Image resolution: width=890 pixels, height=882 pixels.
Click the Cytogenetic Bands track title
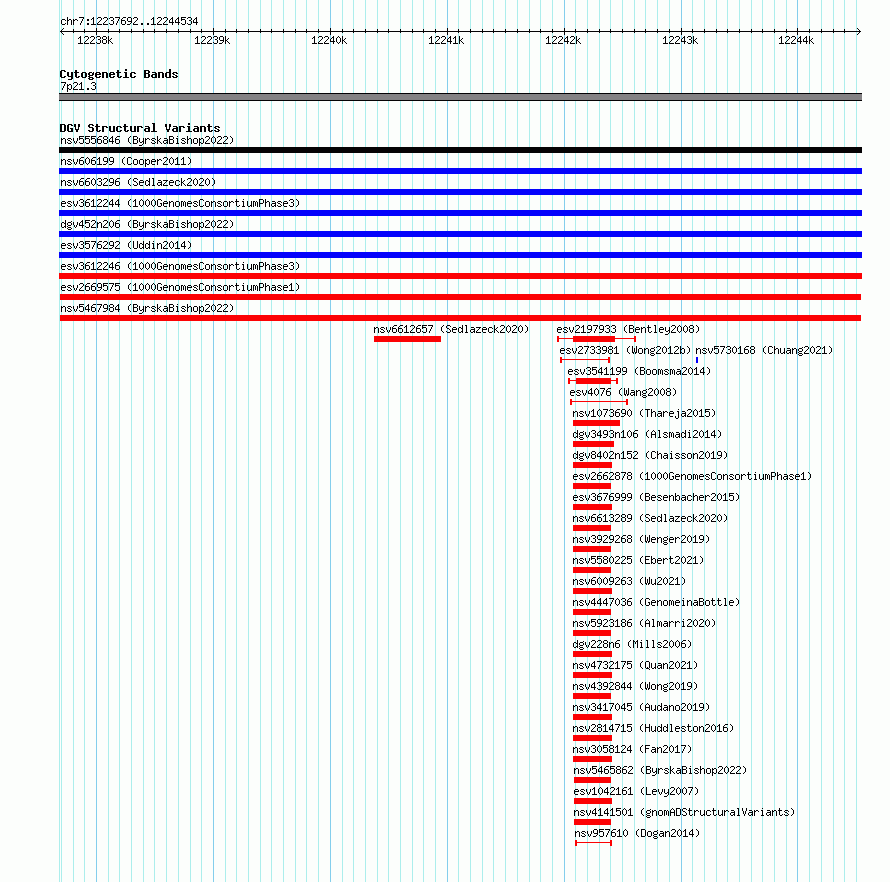click(x=119, y=74)
